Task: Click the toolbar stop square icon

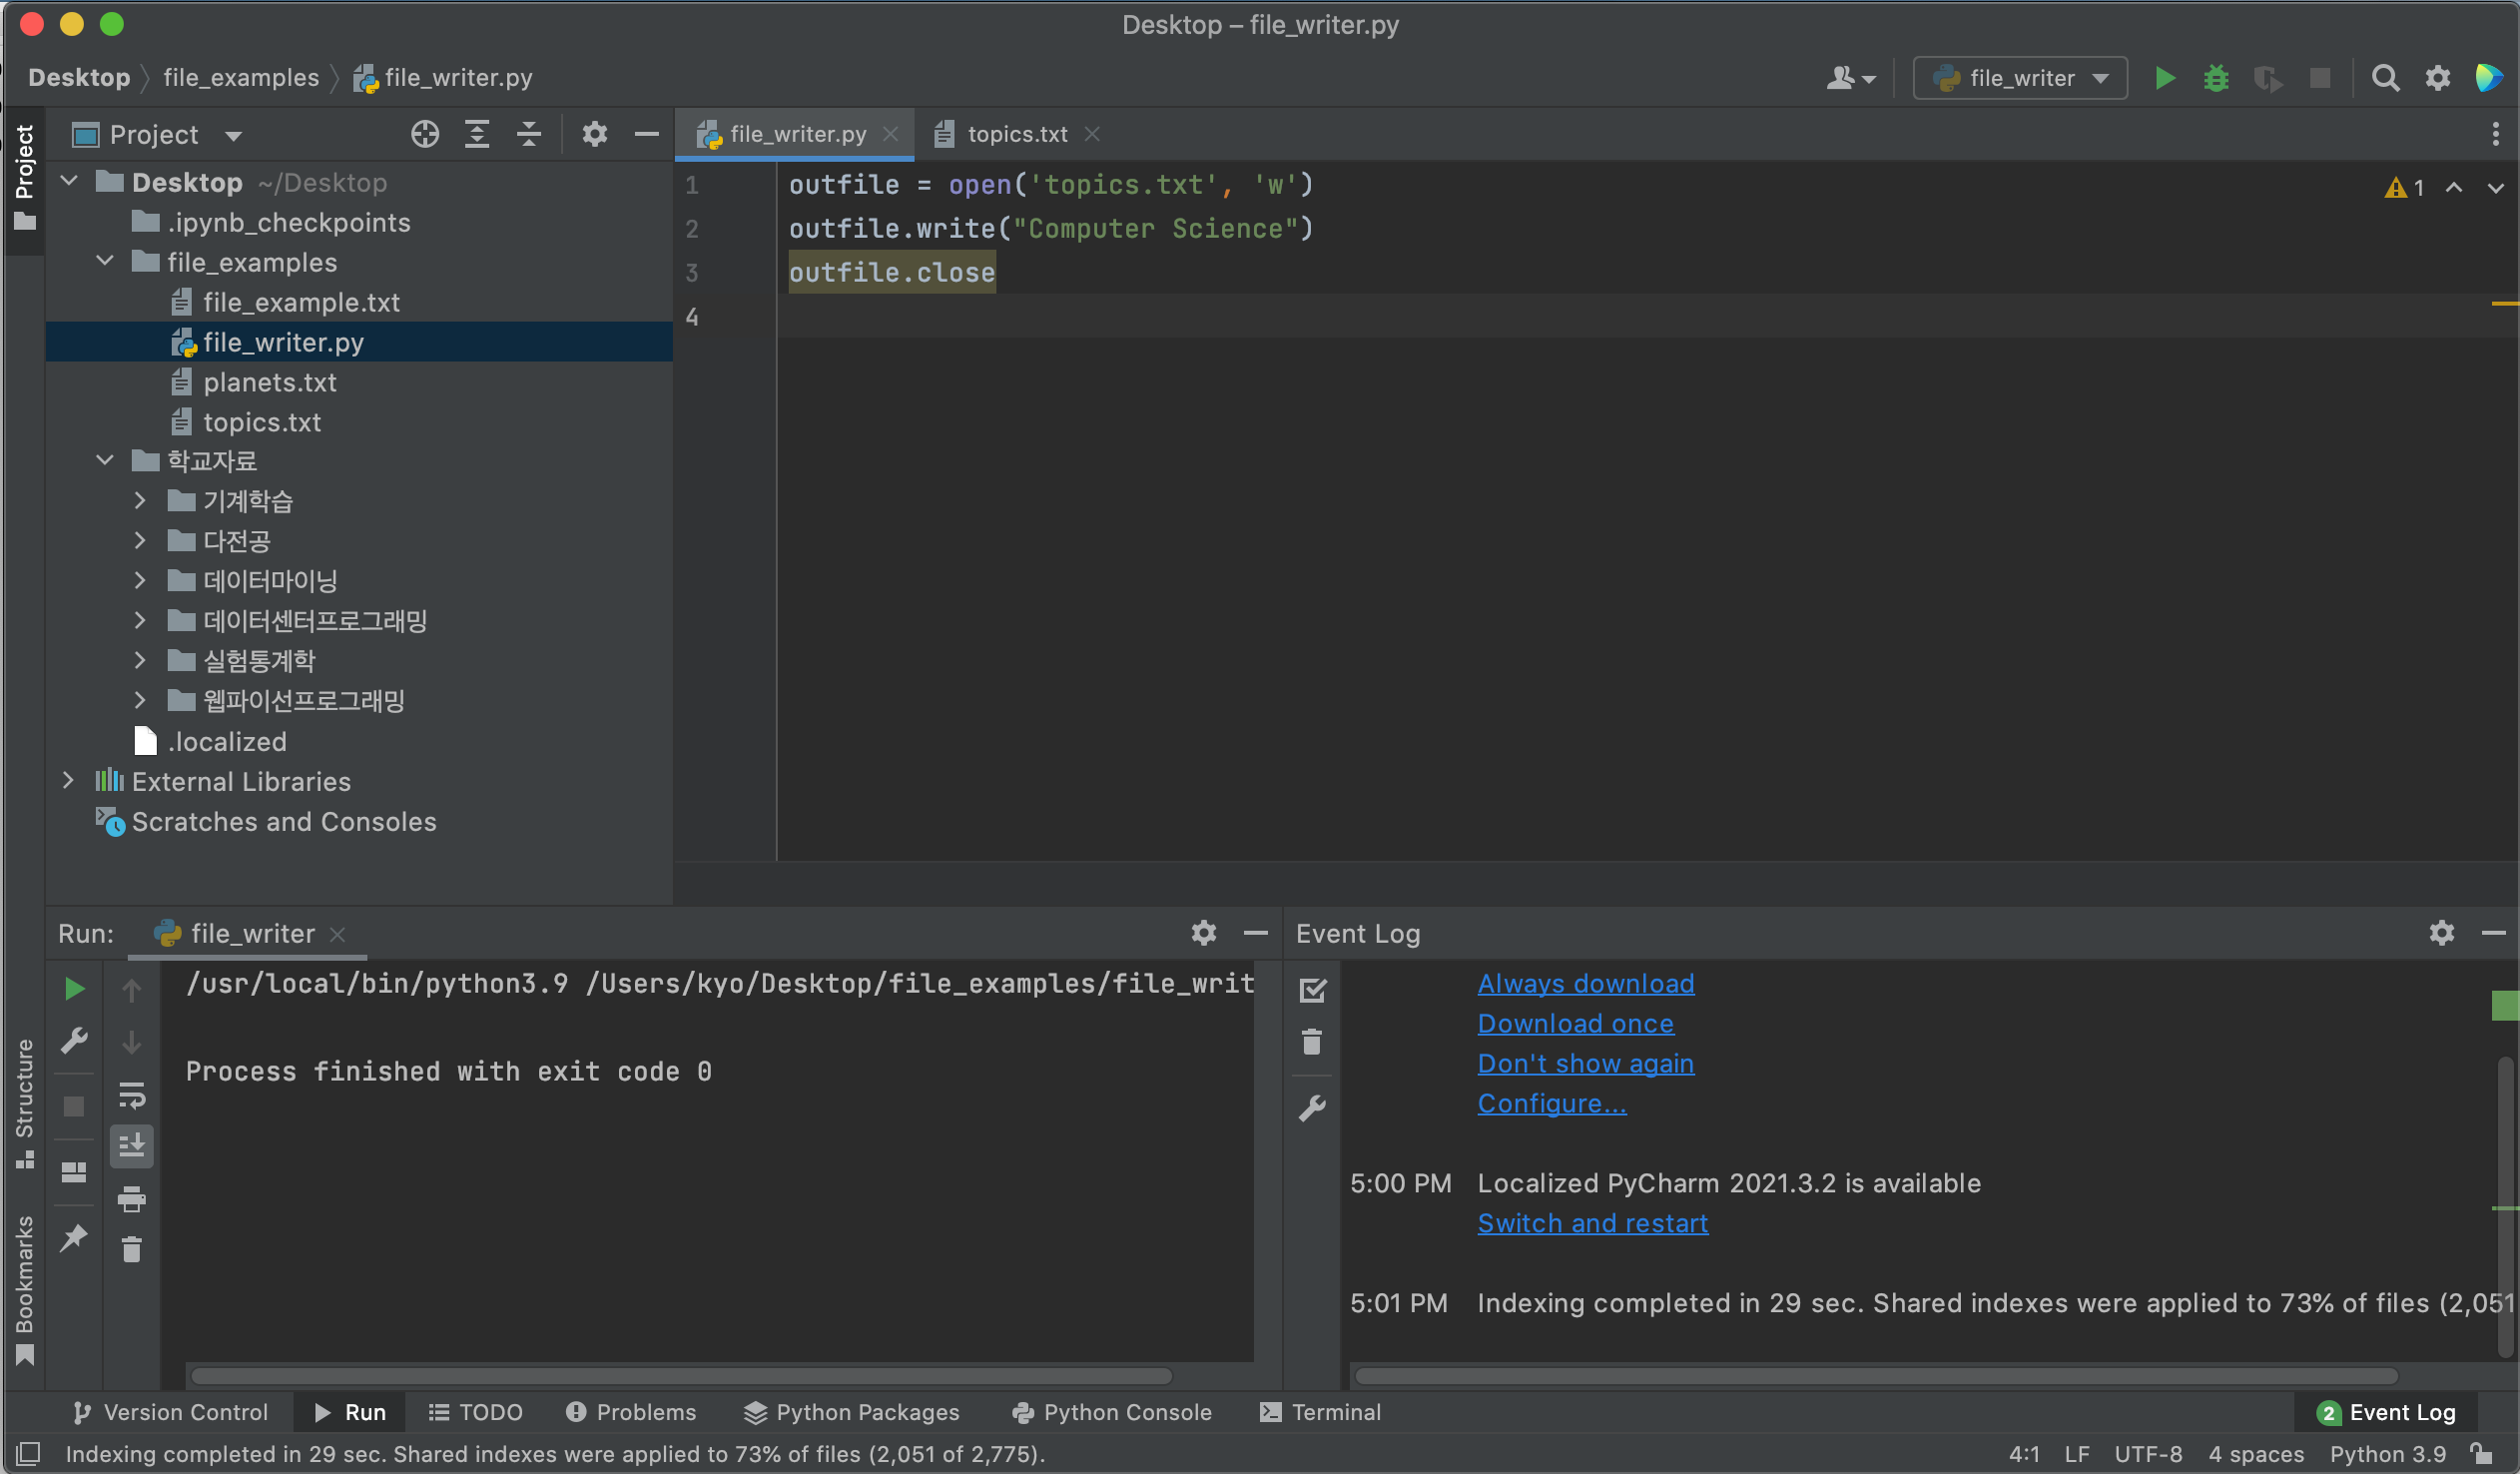Action: click(x=2320, y=78)
